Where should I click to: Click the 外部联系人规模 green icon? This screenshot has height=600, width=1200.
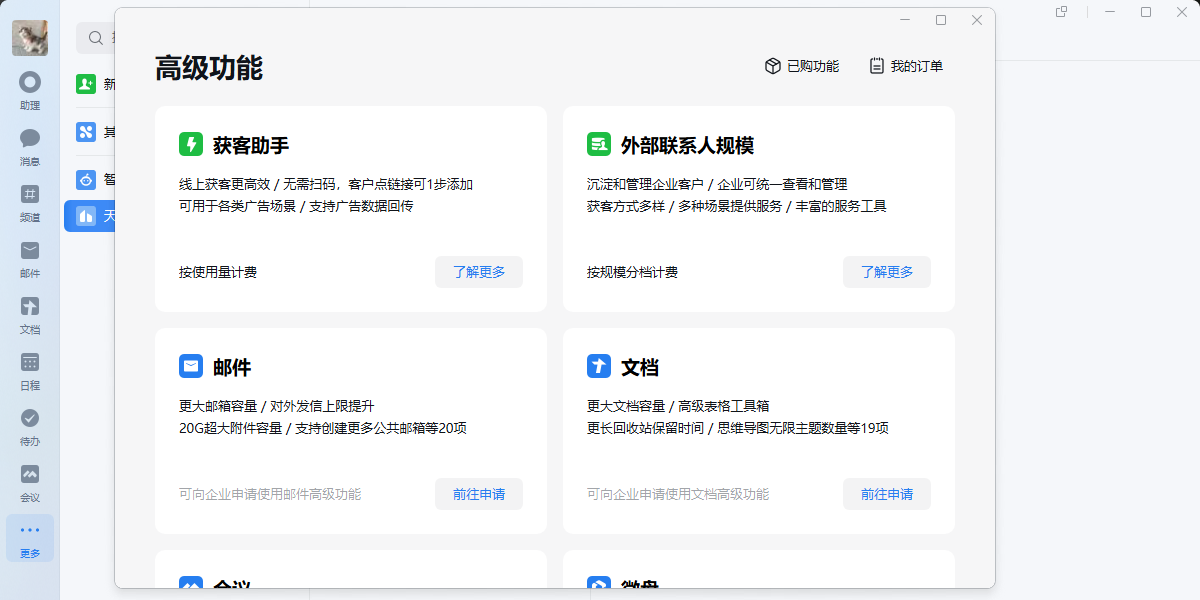click(x=599, y=144)
